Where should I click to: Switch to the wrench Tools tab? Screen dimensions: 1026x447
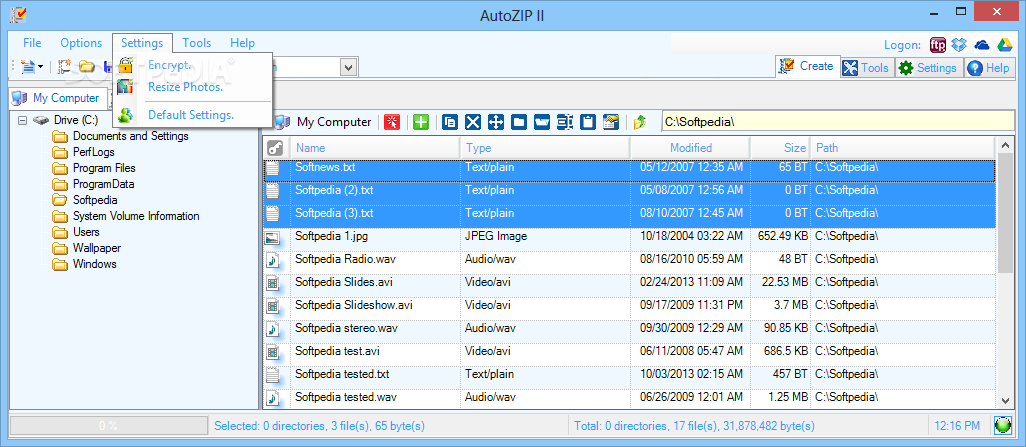(865, 67)
